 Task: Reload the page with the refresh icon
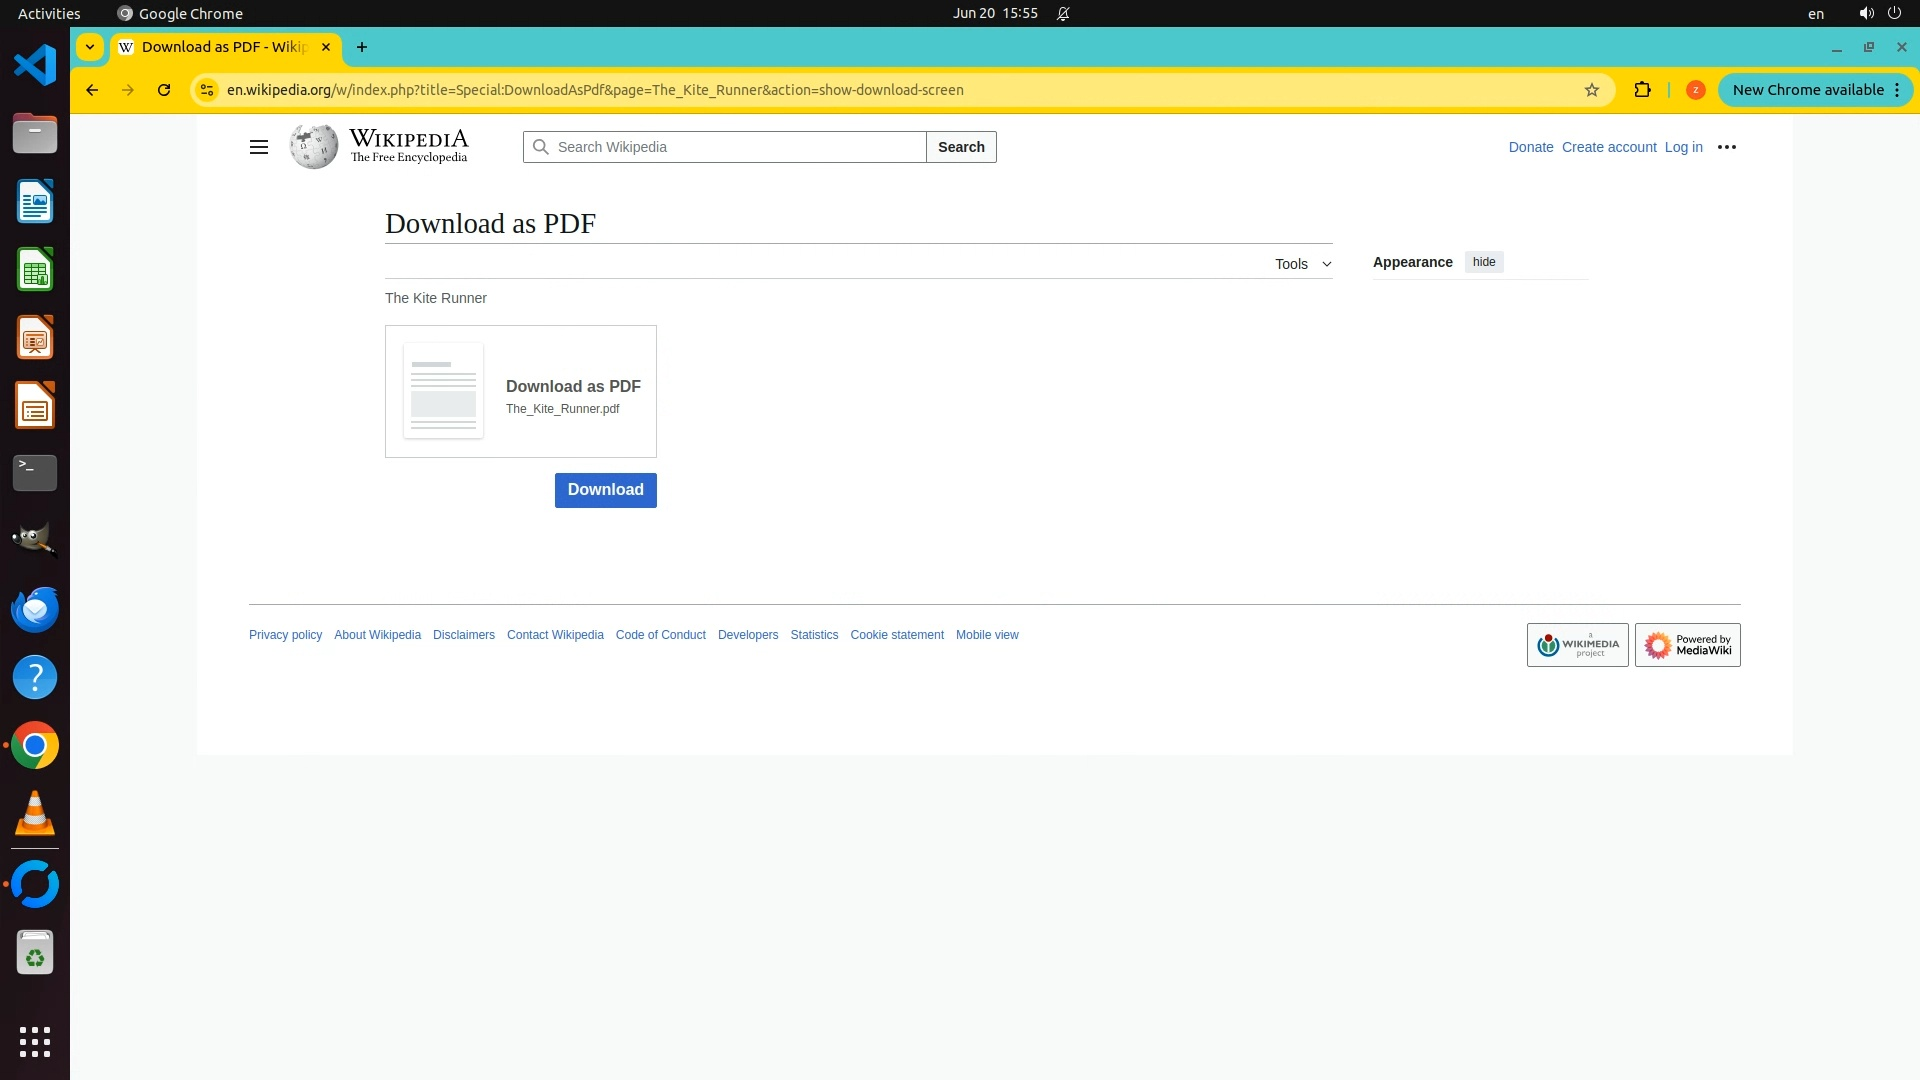tap(164, 90)
